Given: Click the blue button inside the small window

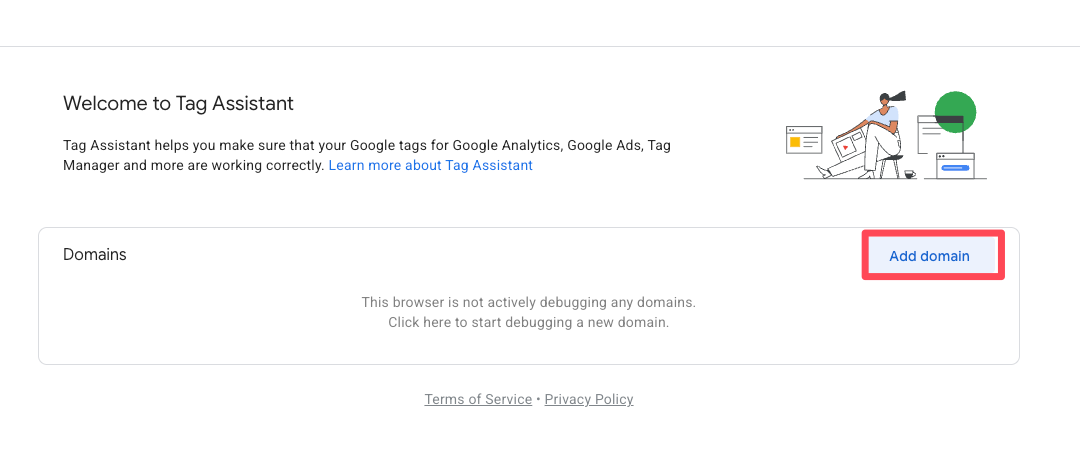Looking at the screenshot, I should [x=956, y=168].
